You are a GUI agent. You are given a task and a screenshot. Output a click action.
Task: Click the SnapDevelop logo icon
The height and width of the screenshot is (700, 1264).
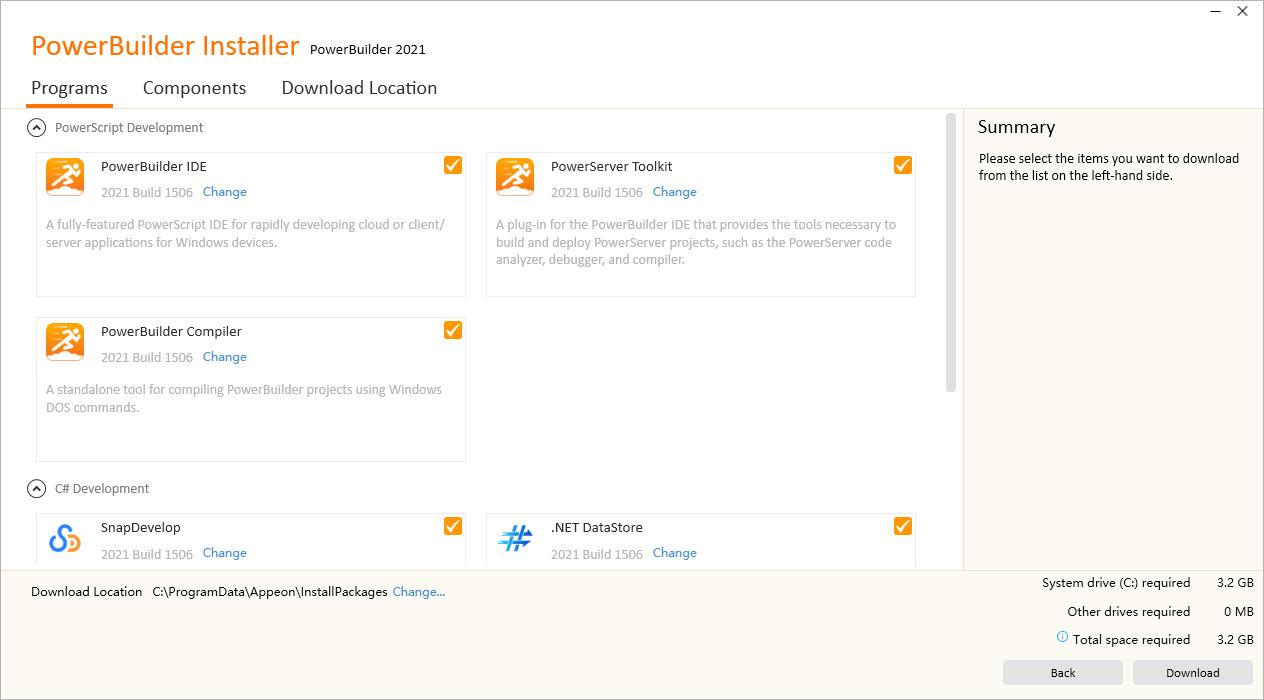[65, 538]
